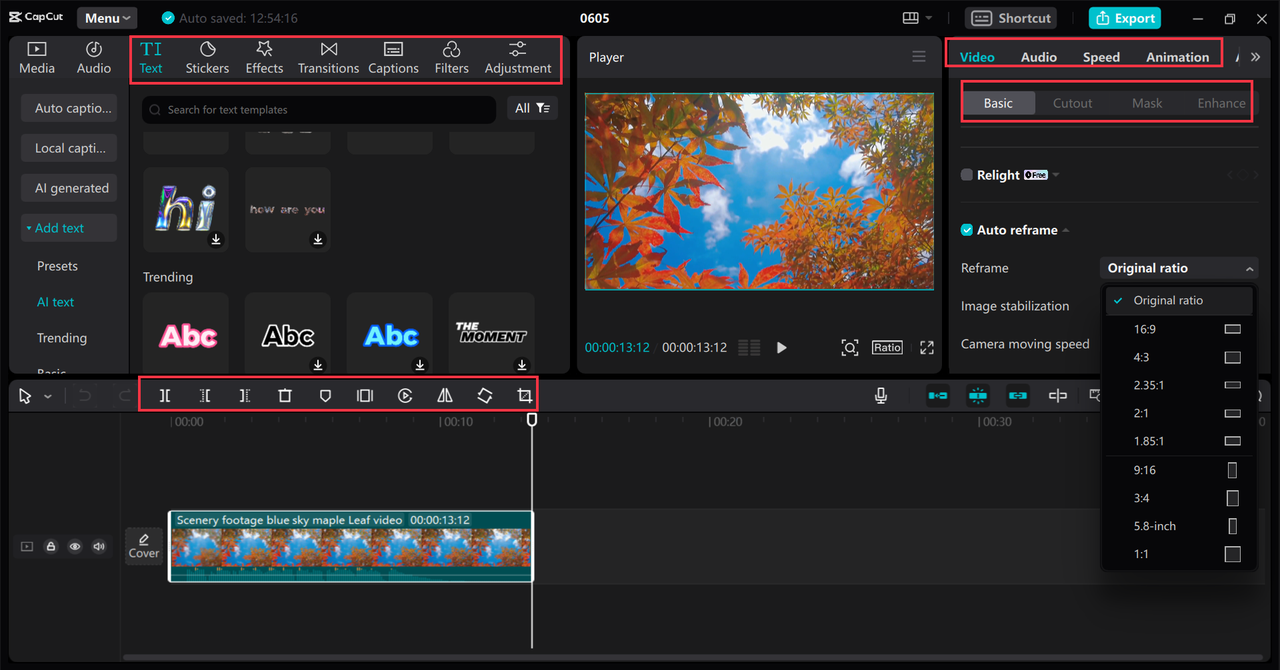1280x670 pixels.
Task: Click the Ratio button in player
Action: coord(887,347)
